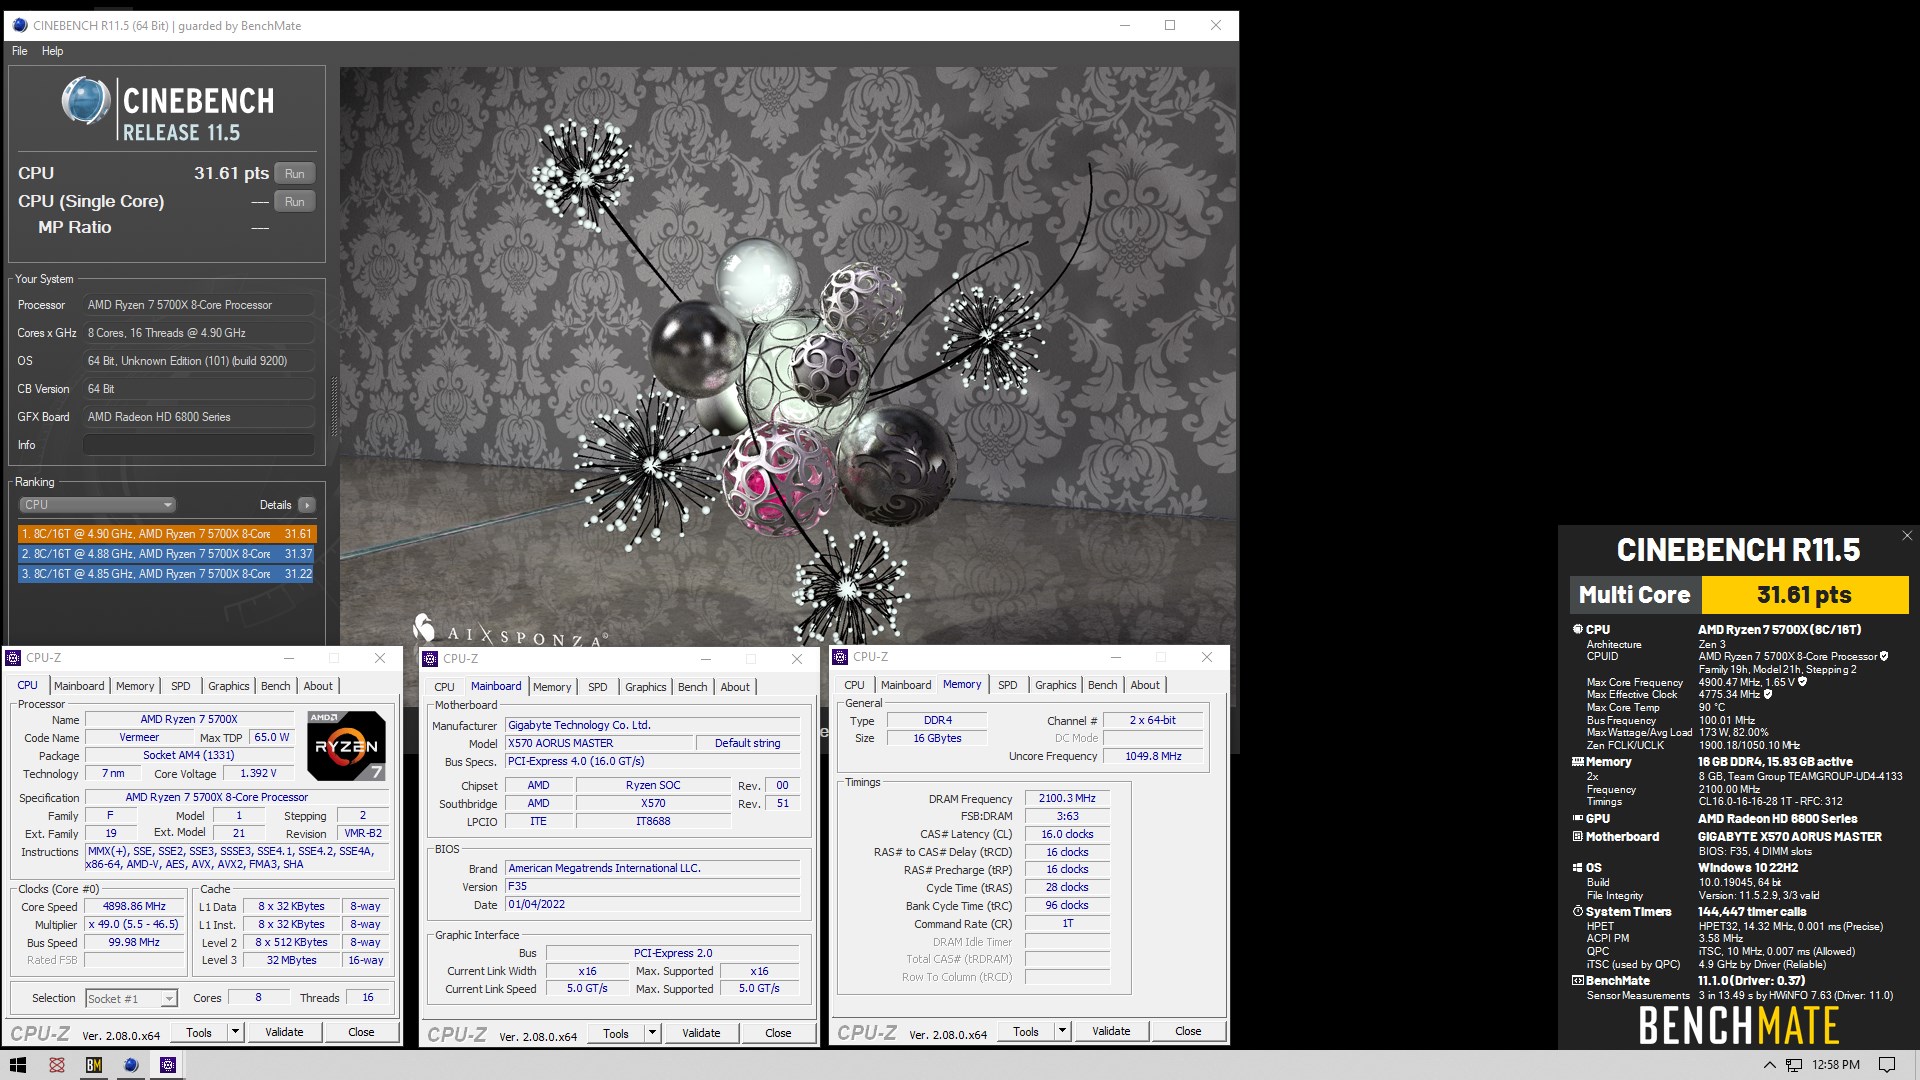The image size is (1920, 1080).
Task: Open the Cinebench Help menu
Action: [x=52, y=51]
